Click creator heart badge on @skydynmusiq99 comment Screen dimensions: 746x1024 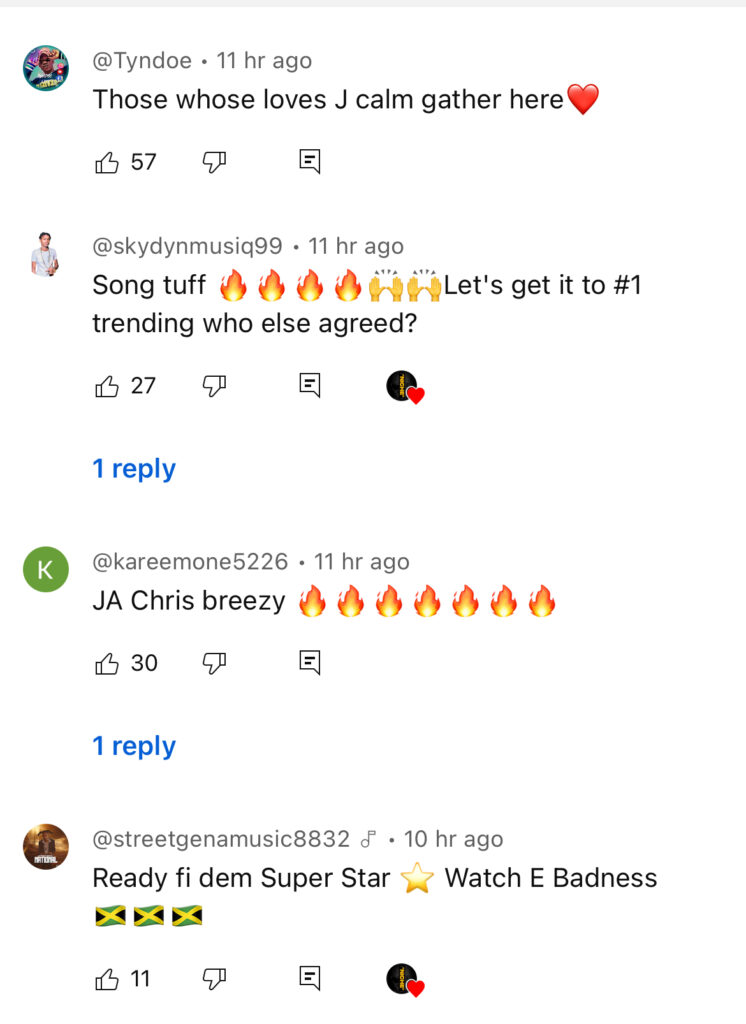(404, 387)
